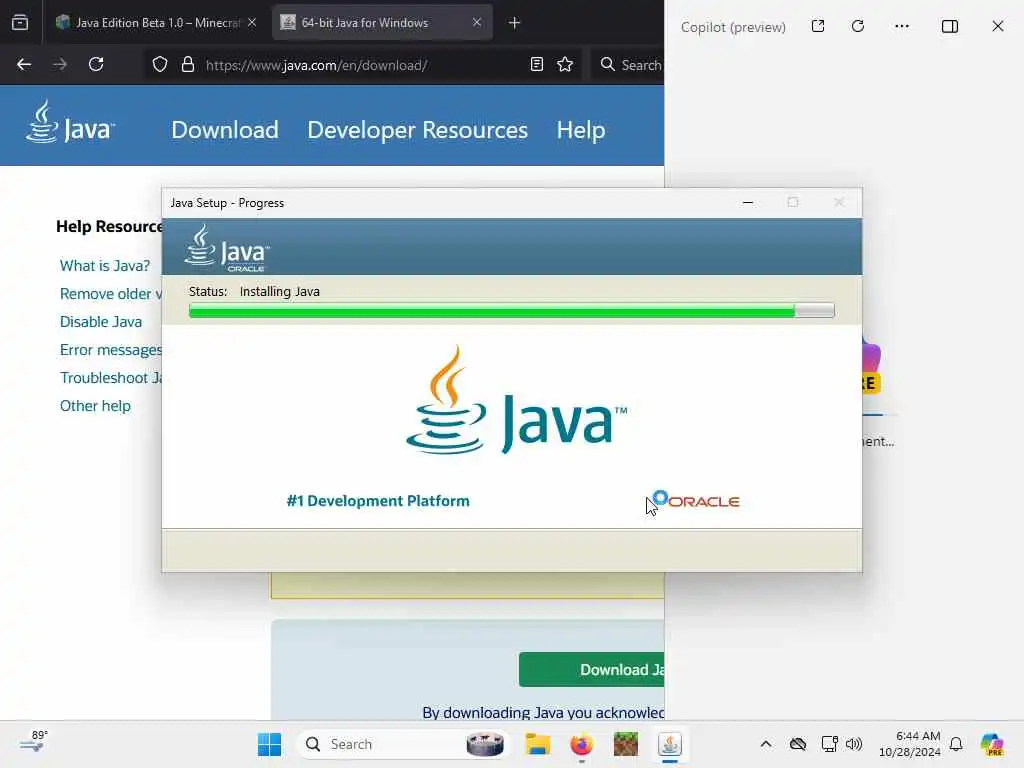This screenshot has height=768, width=1024.
Task: Go forward with the forward arrow
Action: pyautogui.click(x=60, y=64)
